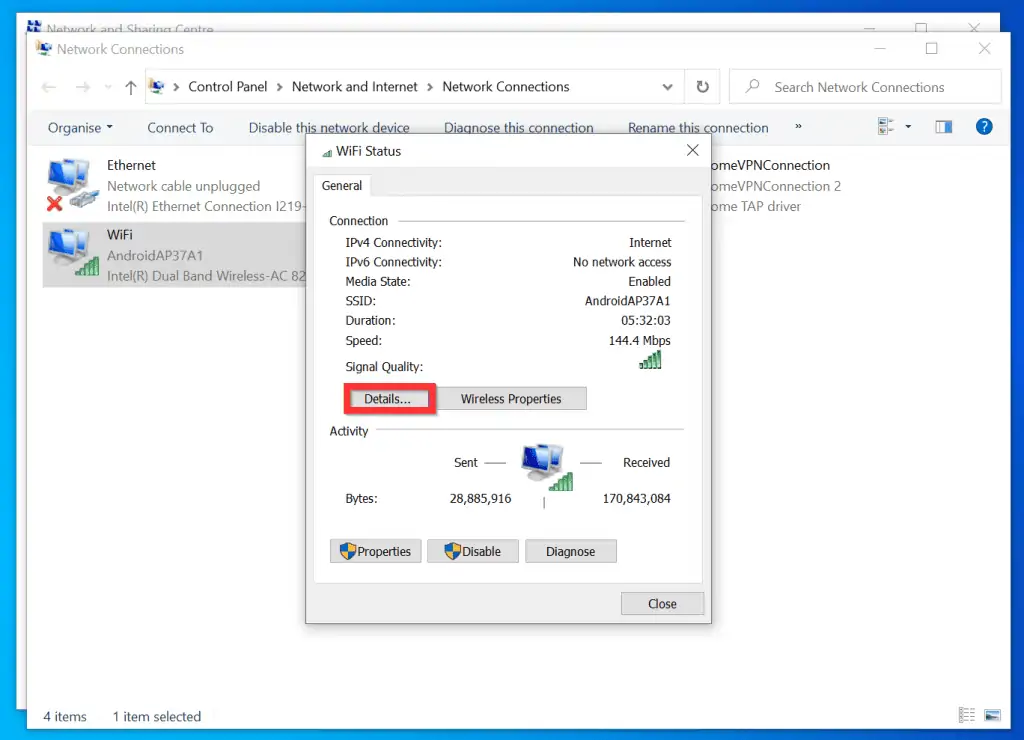Open the Details... button
This screenshot has height=740, width=1024.
click(x=388, y=399)
